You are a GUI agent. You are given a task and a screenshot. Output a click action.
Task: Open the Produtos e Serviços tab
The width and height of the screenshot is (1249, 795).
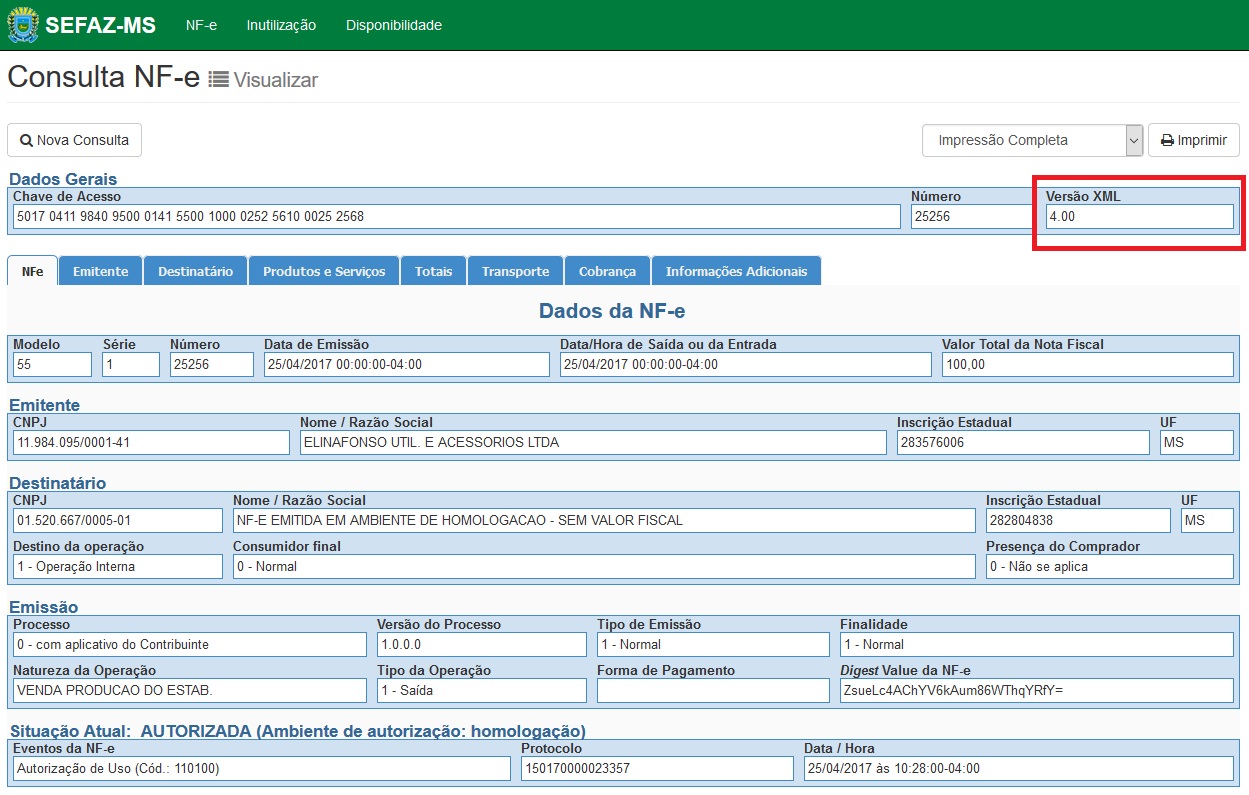coord(324,271)
